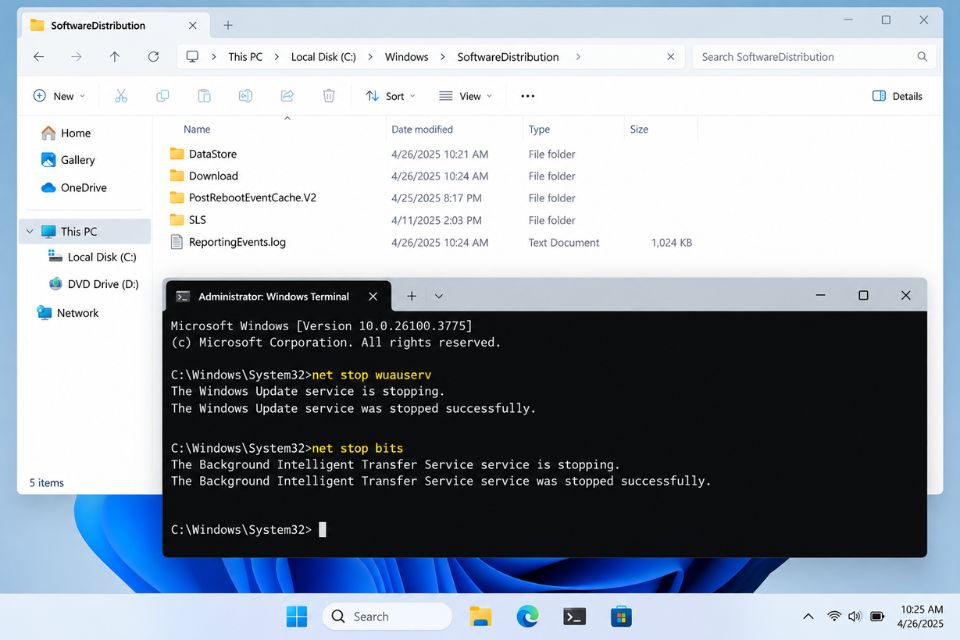Click the search magnifier icon in Explorer
The image size is (960, 640).
(922, 57)
